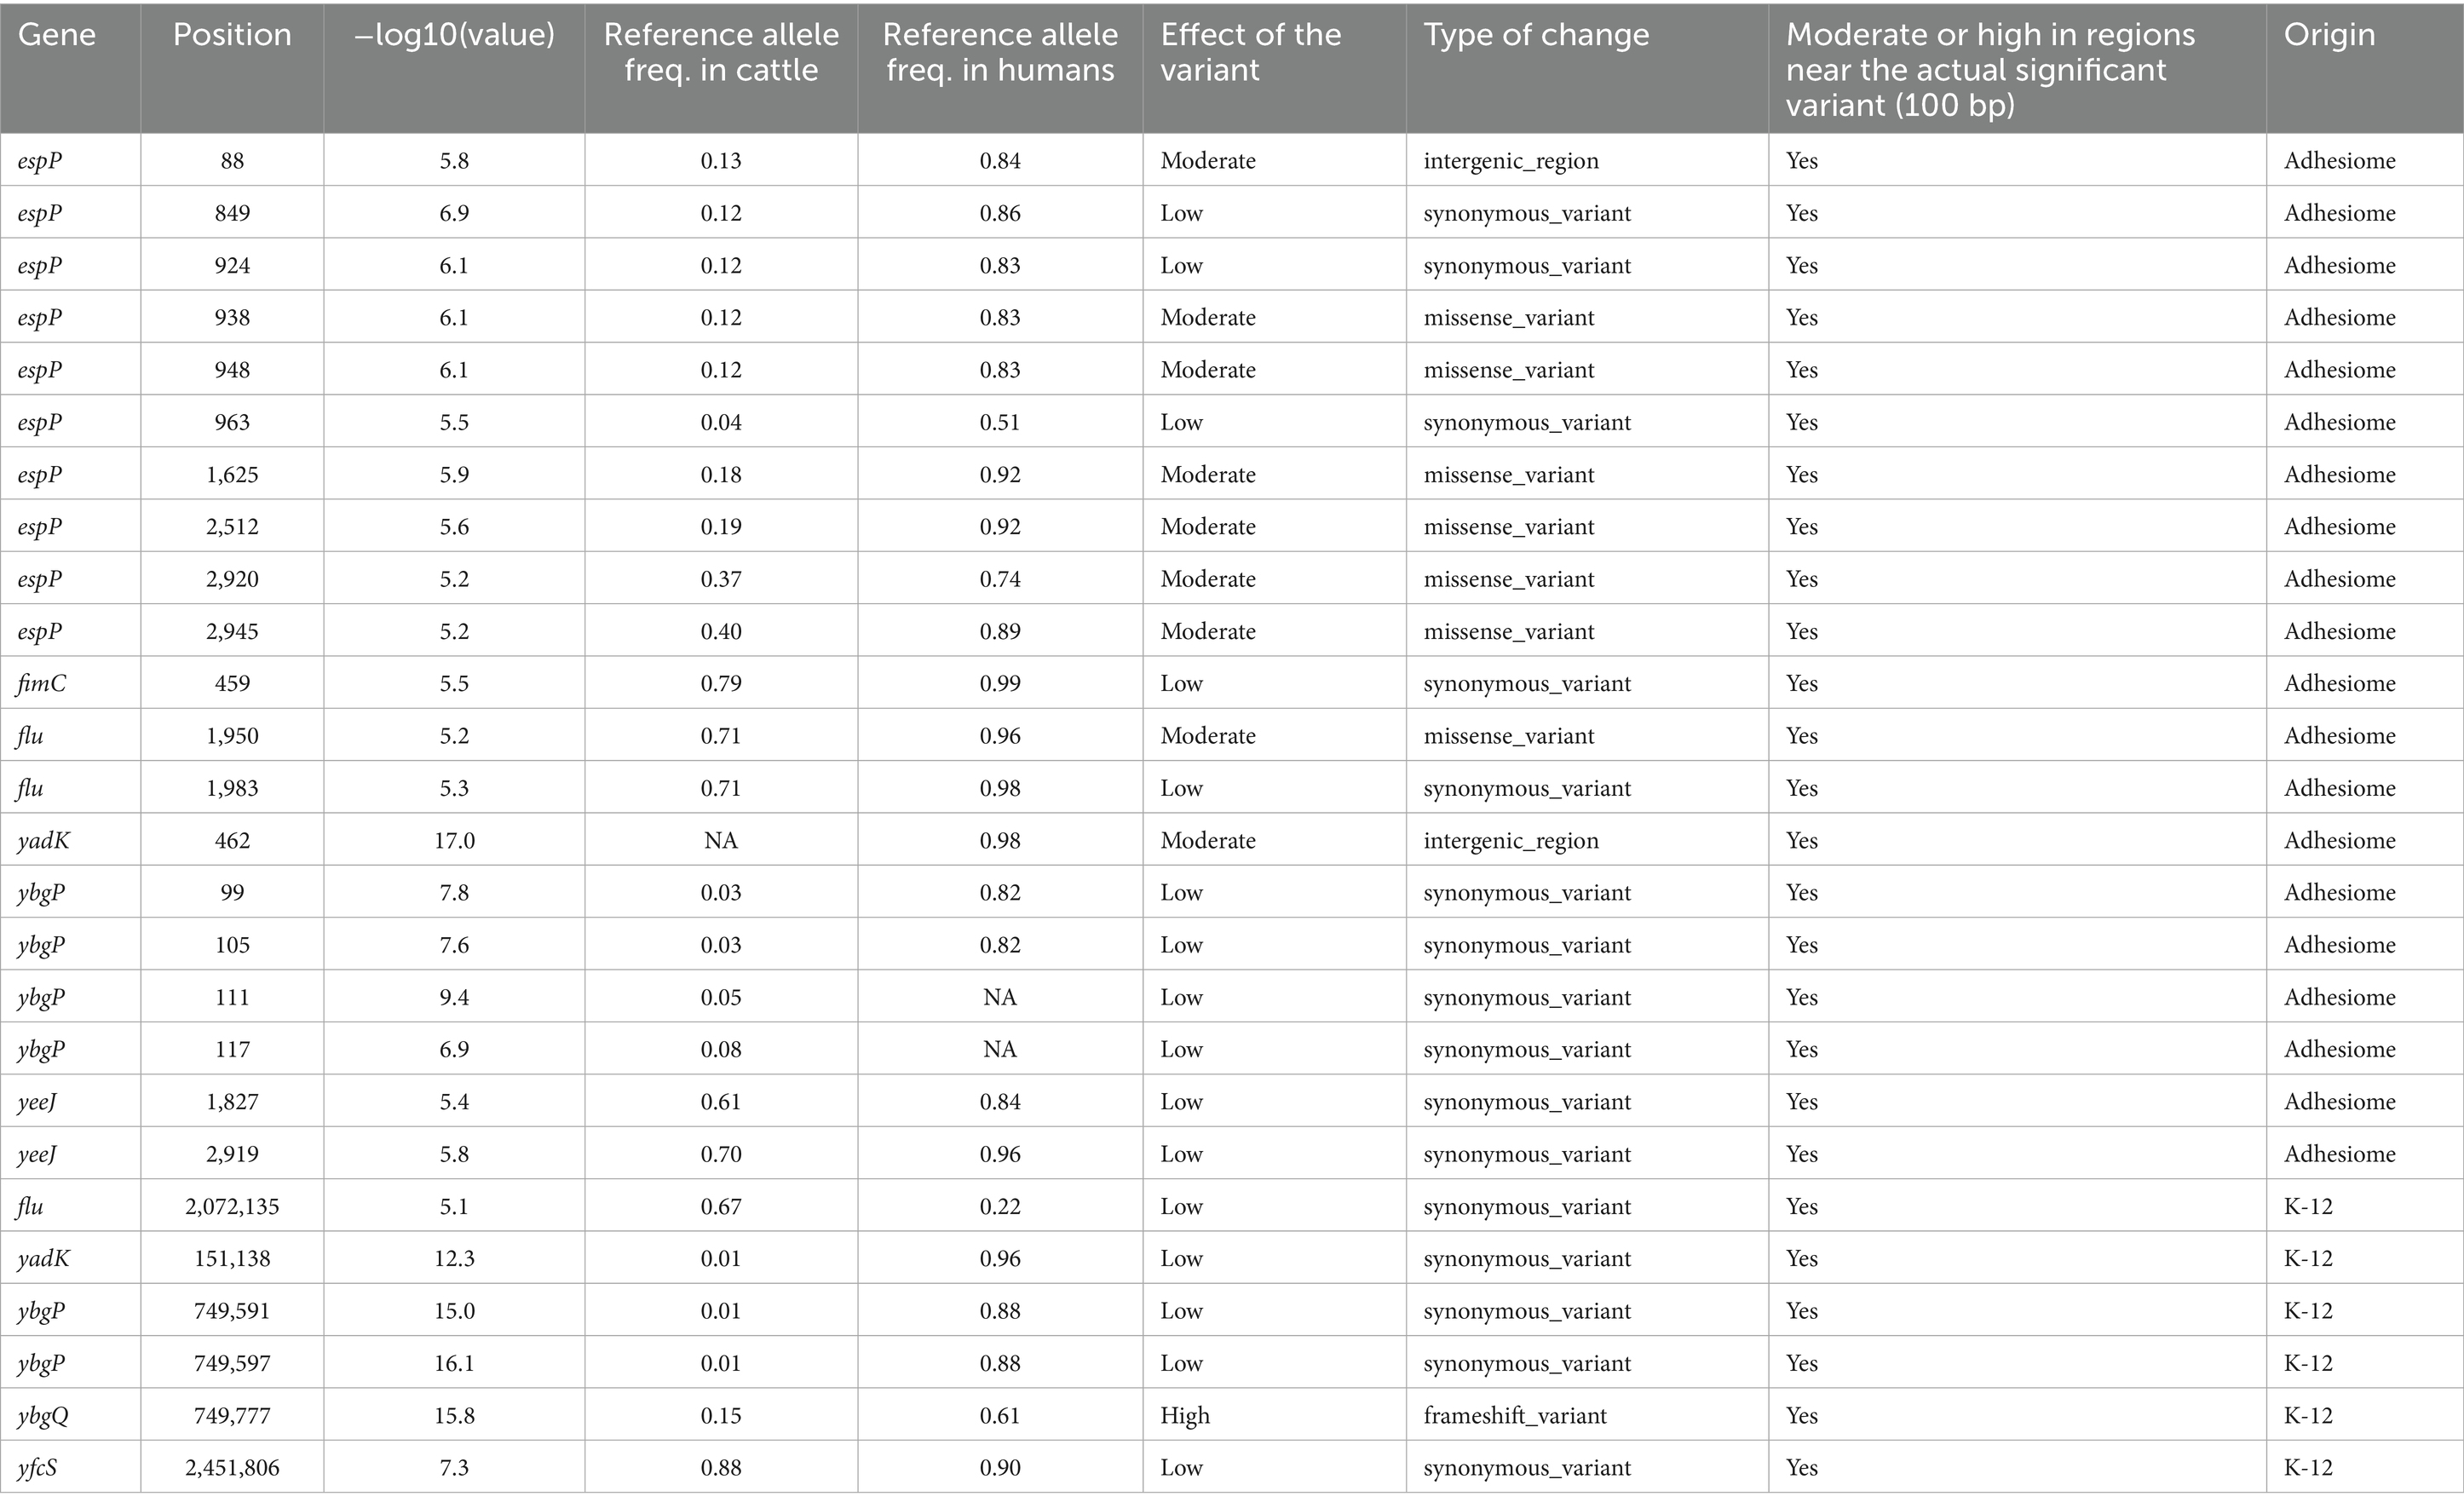Image resolution: width=2464 pixels, height=1508 pixels.
Task: Click the NA cell in the cattle column
Action: [721, 840]
